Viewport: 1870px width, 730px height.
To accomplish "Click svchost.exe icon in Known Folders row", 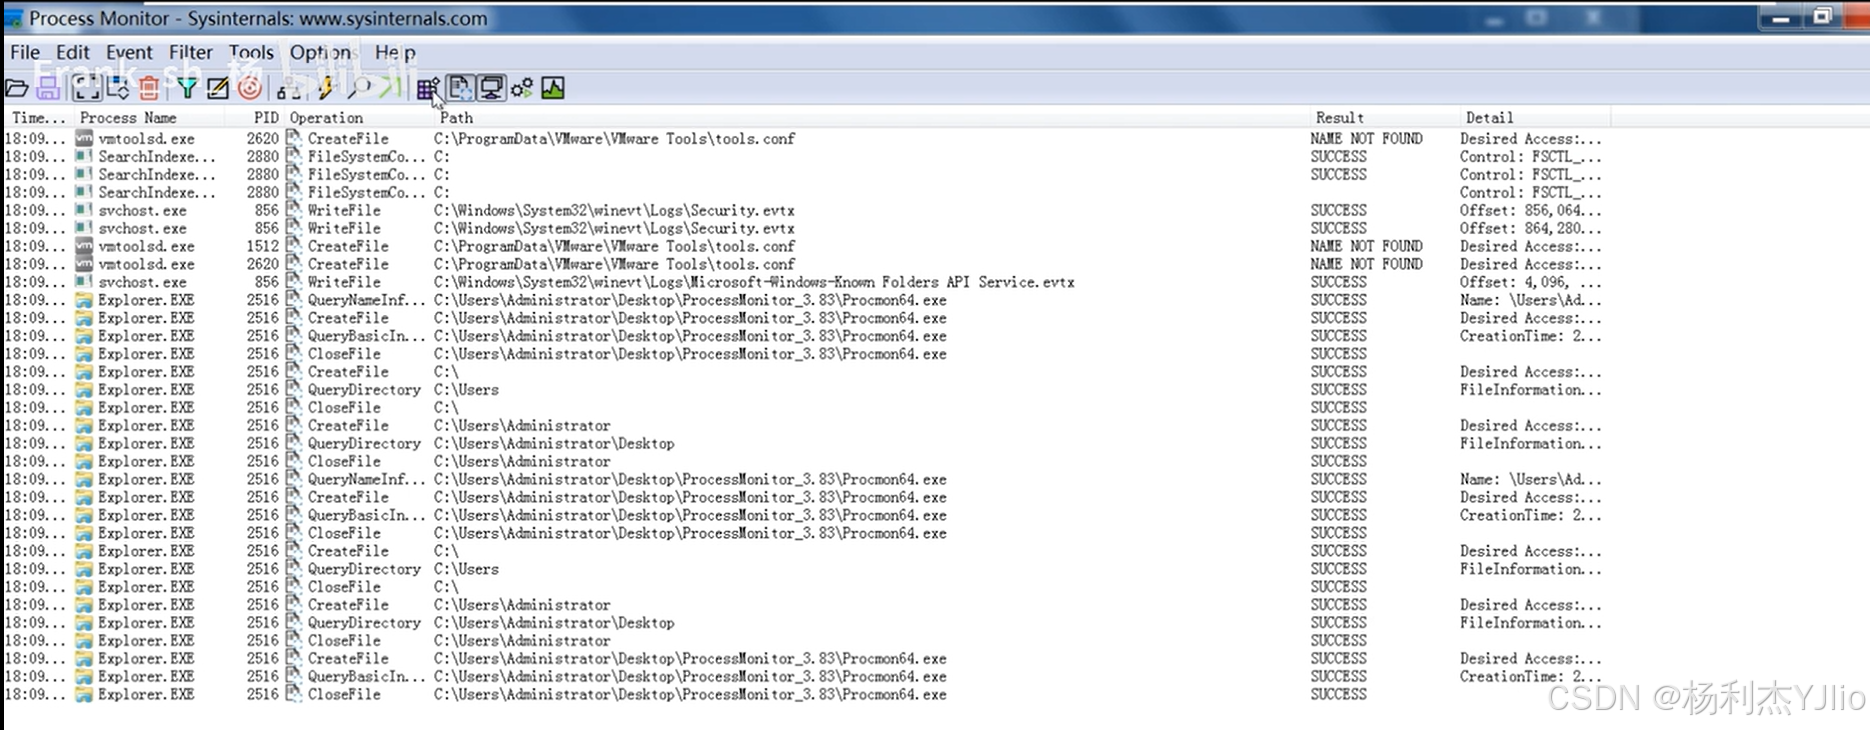I will click(x=85, y=282).
